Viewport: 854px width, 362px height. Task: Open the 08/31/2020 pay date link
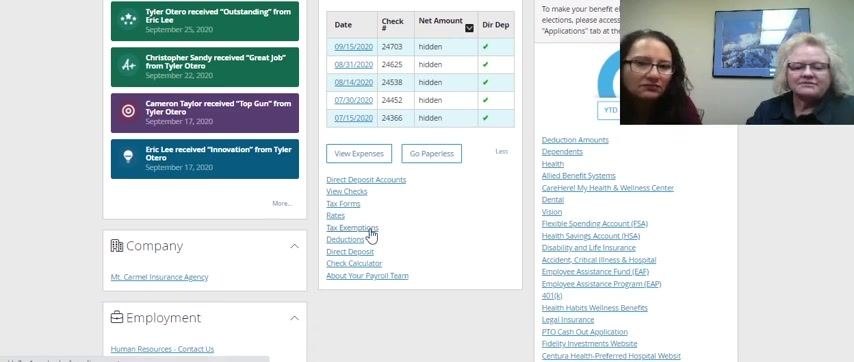pyautogui.click(x=353, y=64)
